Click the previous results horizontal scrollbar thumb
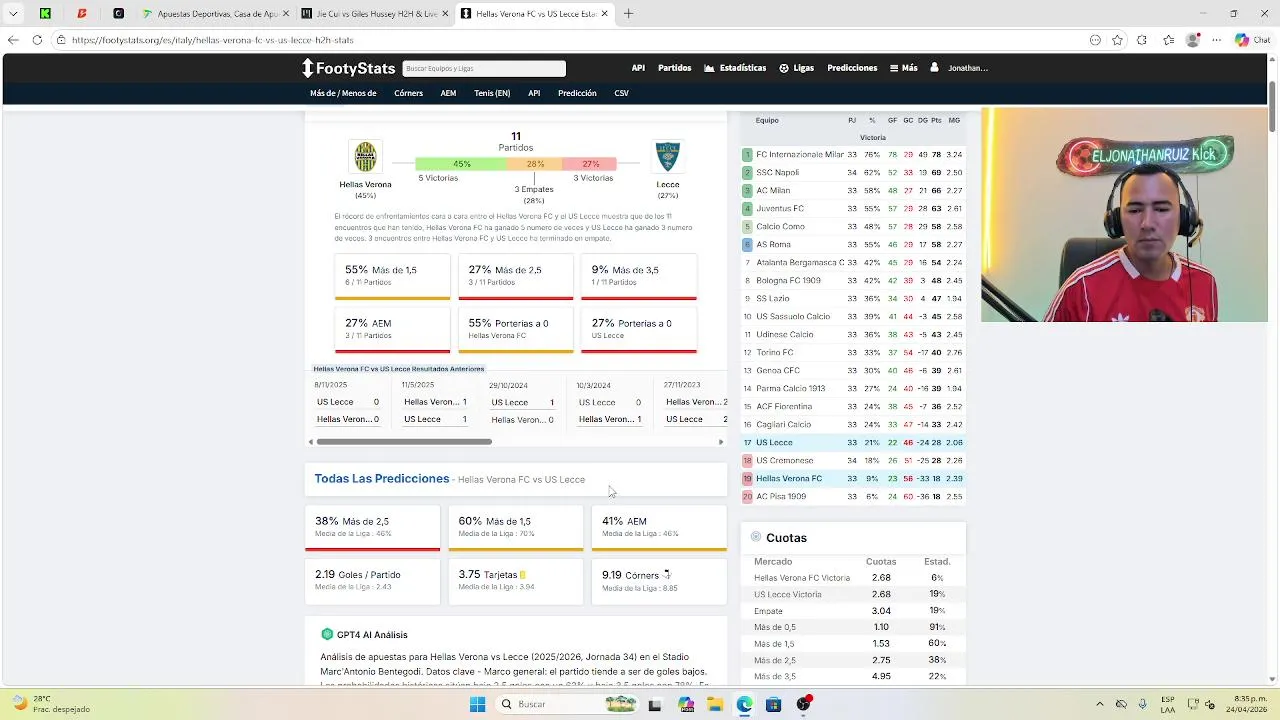The width and height of the screenshot is (1280, 720). [404, 442]
